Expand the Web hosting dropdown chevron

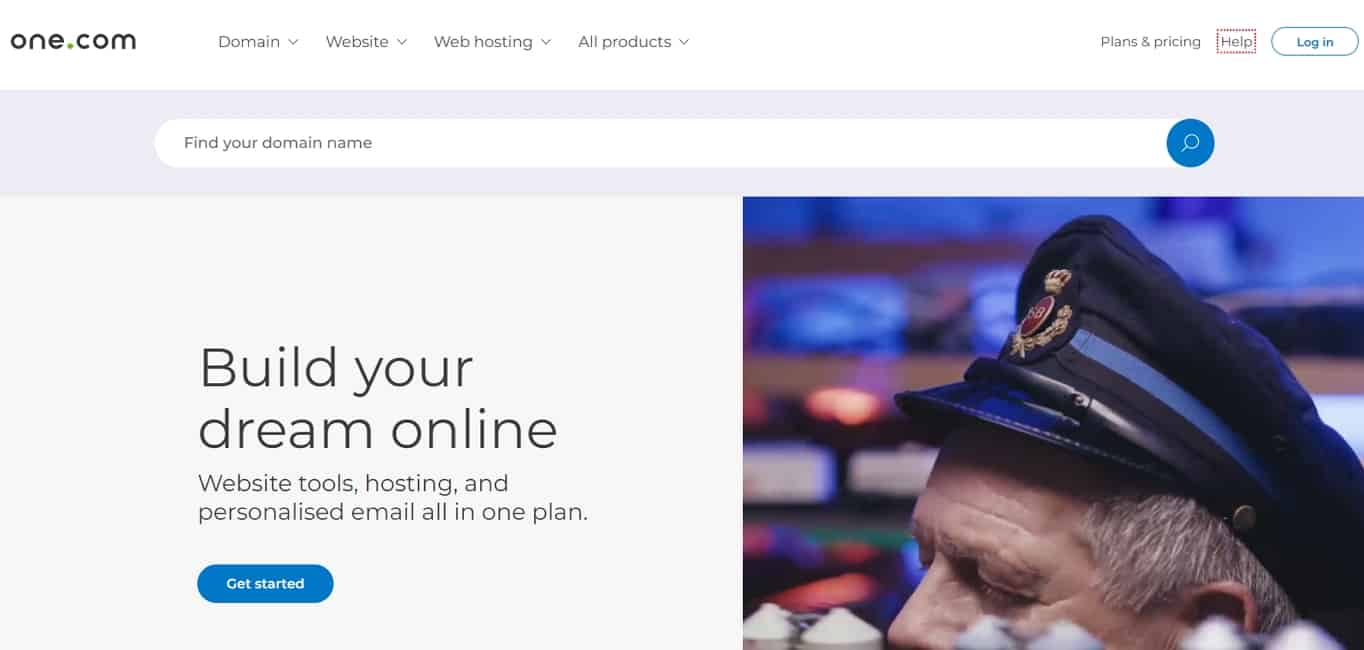[x=545, y=42]
